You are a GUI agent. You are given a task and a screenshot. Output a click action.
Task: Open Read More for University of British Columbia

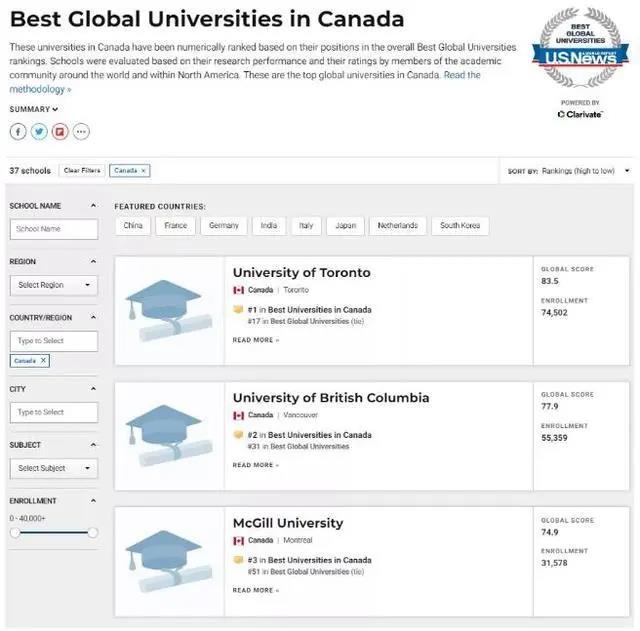tap(256, 465)
